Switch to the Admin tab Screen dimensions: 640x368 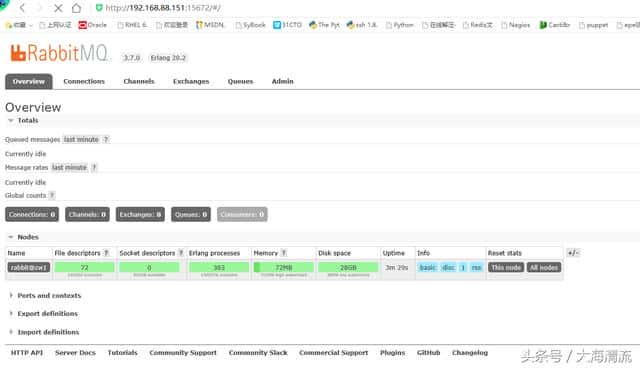point(282,81)
